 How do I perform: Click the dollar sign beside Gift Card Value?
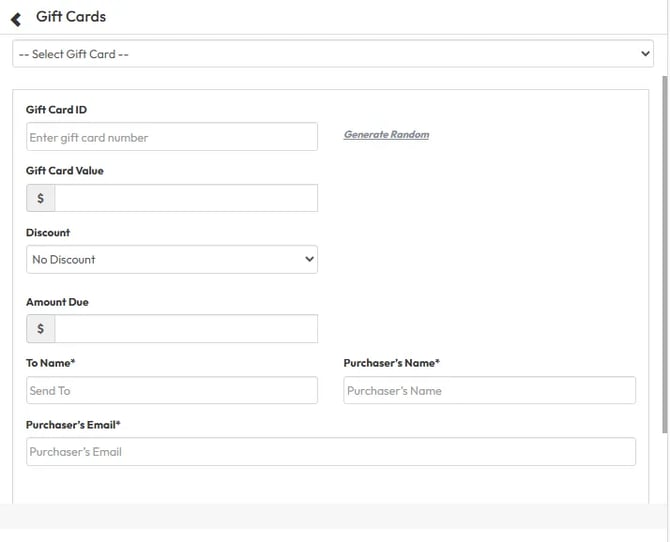pos(40,198)
